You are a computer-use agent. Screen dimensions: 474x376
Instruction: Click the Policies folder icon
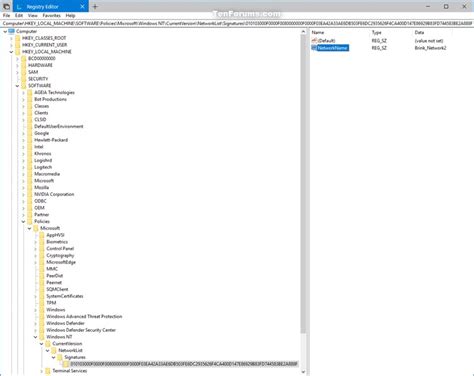pos(30,221)
